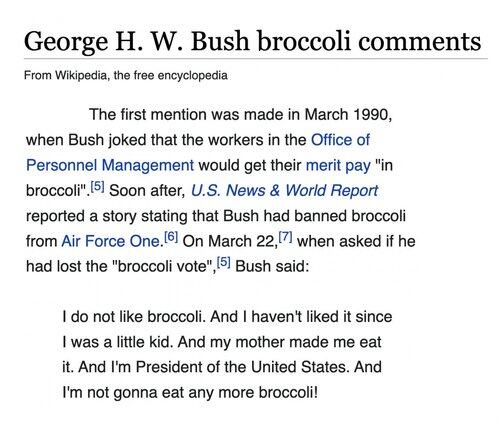This screenshot has height=433, width=500.
Task: Click "President of the United States" in quote
Action: click(243, 367)
